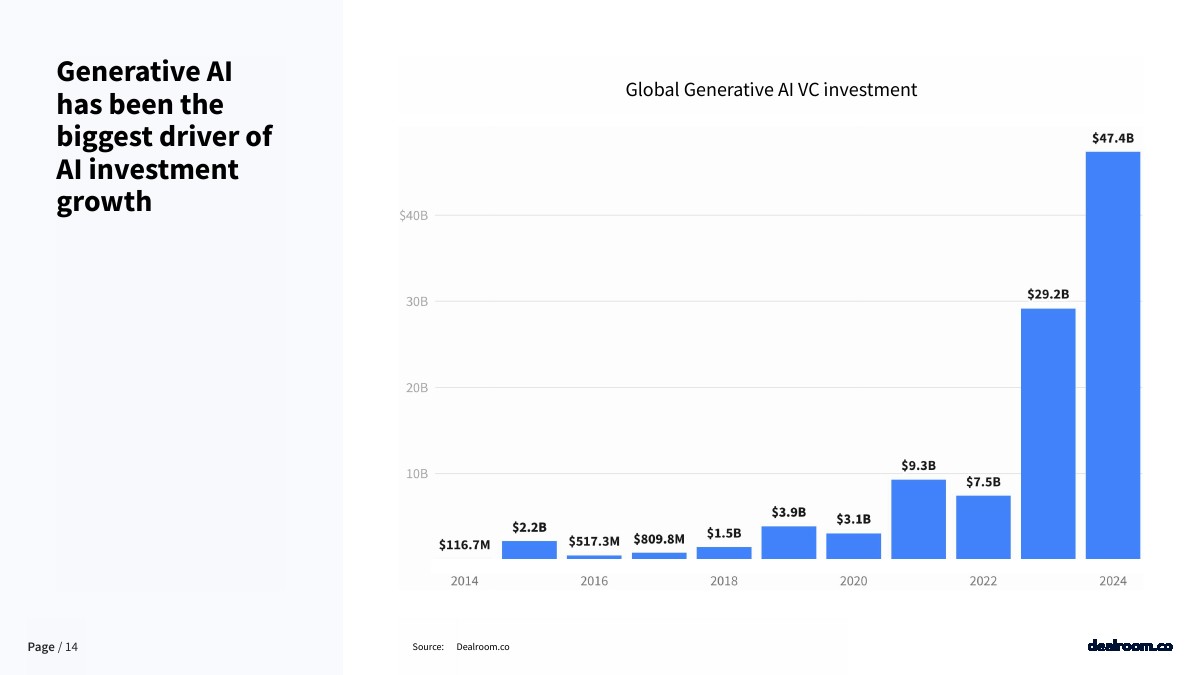The height and width of the screenshot is (675, 1200).
Task: Click the dealroom.co logo in the footer
Action: coord(1129,646)
